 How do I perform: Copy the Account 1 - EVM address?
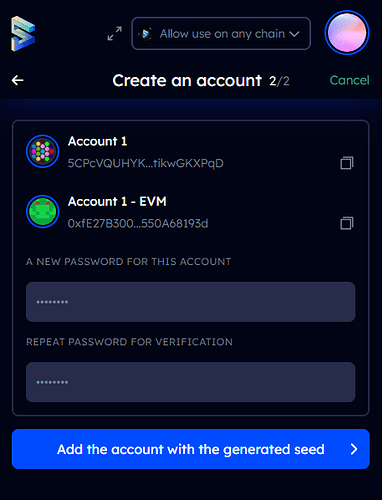tap(347, 223)
